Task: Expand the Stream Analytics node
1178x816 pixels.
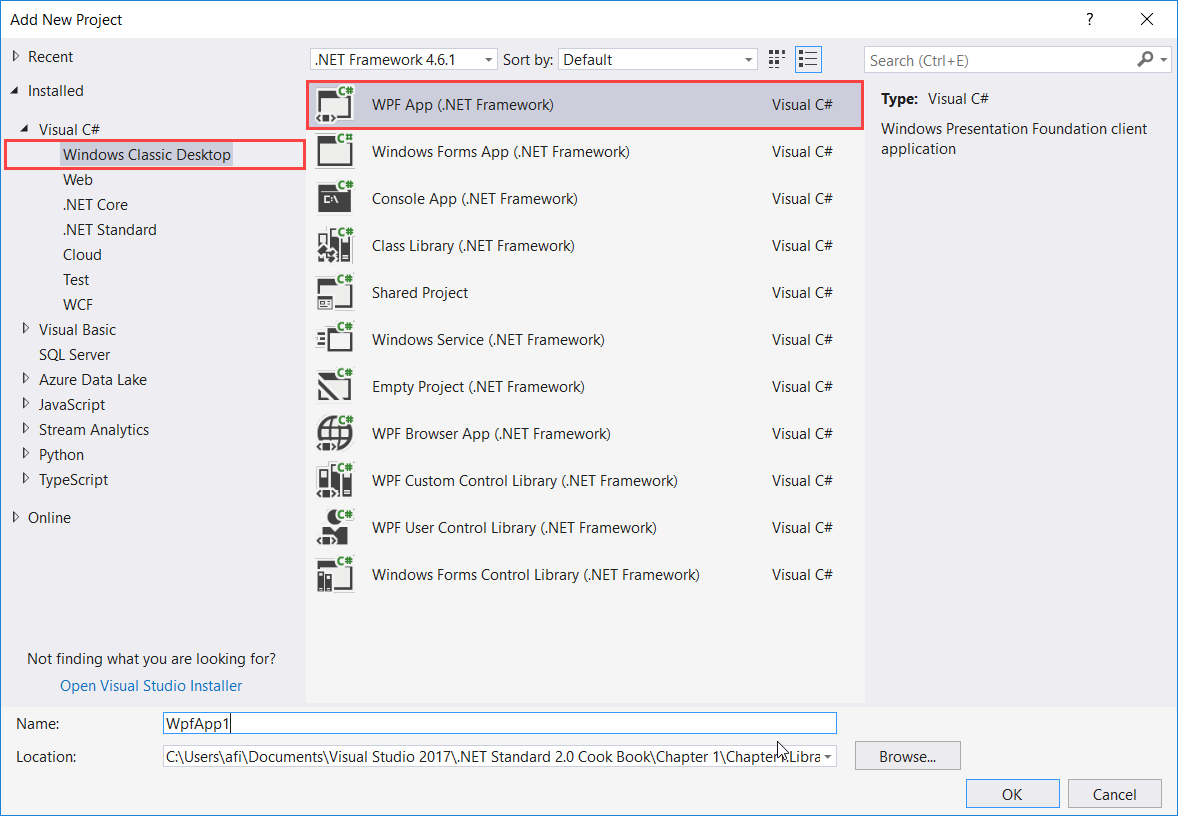Action: pyautogui.click(x=26, y=428)
